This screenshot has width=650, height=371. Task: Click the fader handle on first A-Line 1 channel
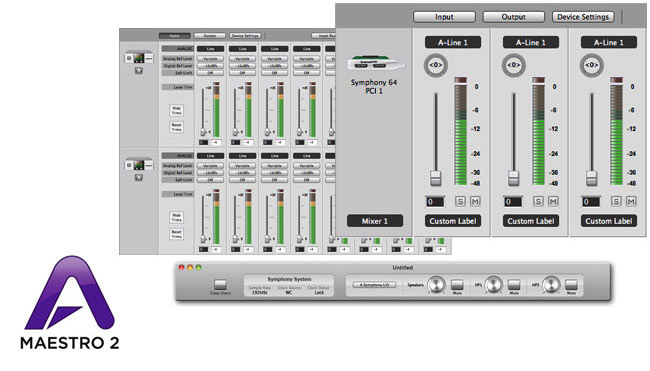436,178
